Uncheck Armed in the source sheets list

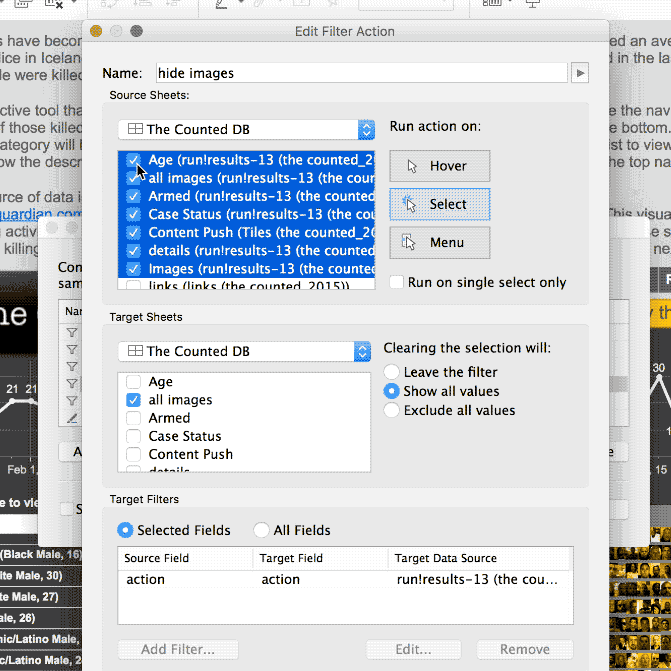click(134, 196)
